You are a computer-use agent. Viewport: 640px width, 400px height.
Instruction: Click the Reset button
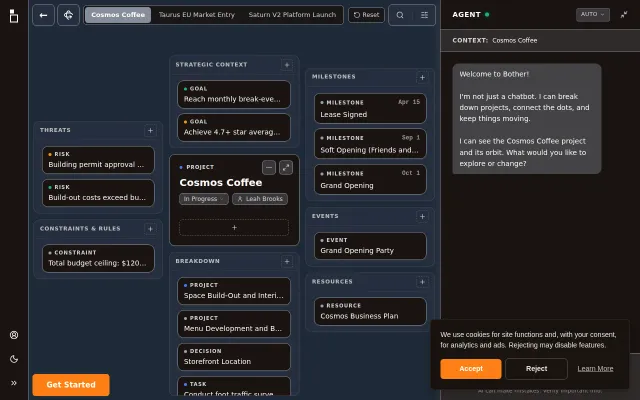click(x=366, y=15)
